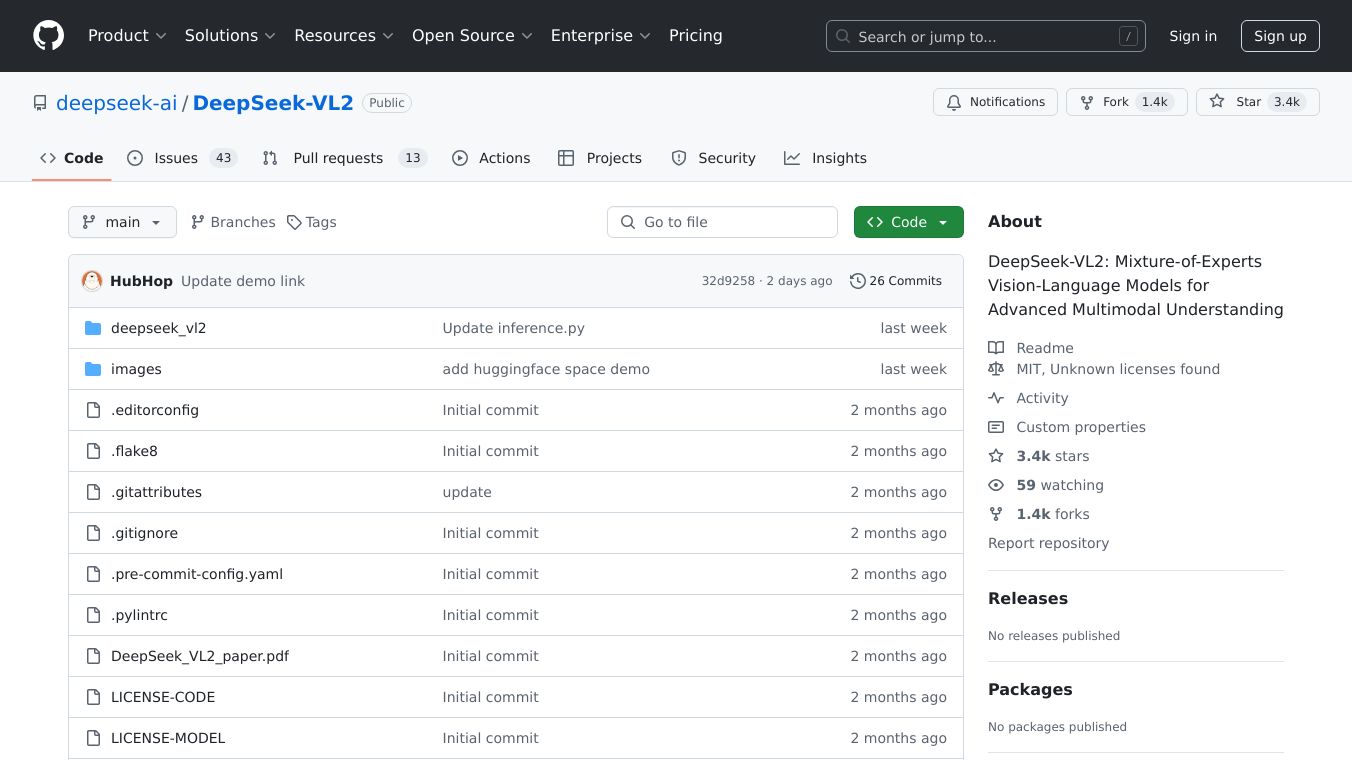Click the GitHub logo icon

48,36
